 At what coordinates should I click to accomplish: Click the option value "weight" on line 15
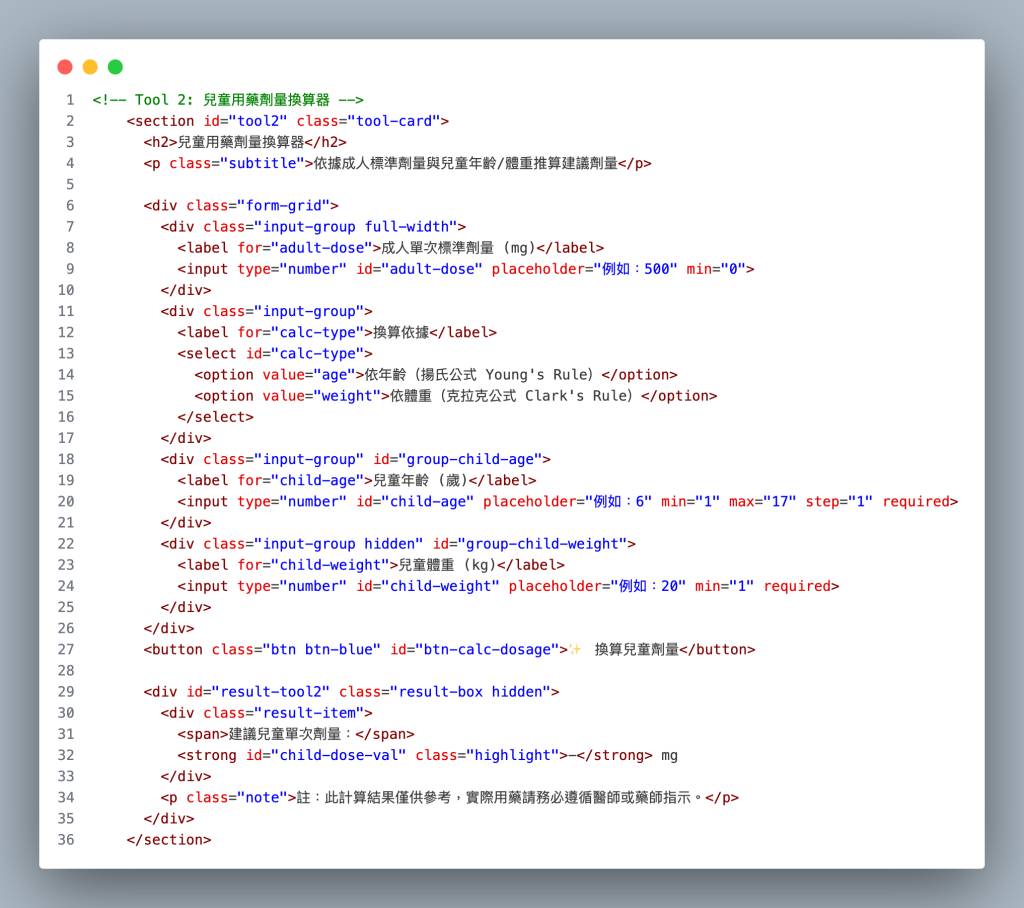click(347, 396)
